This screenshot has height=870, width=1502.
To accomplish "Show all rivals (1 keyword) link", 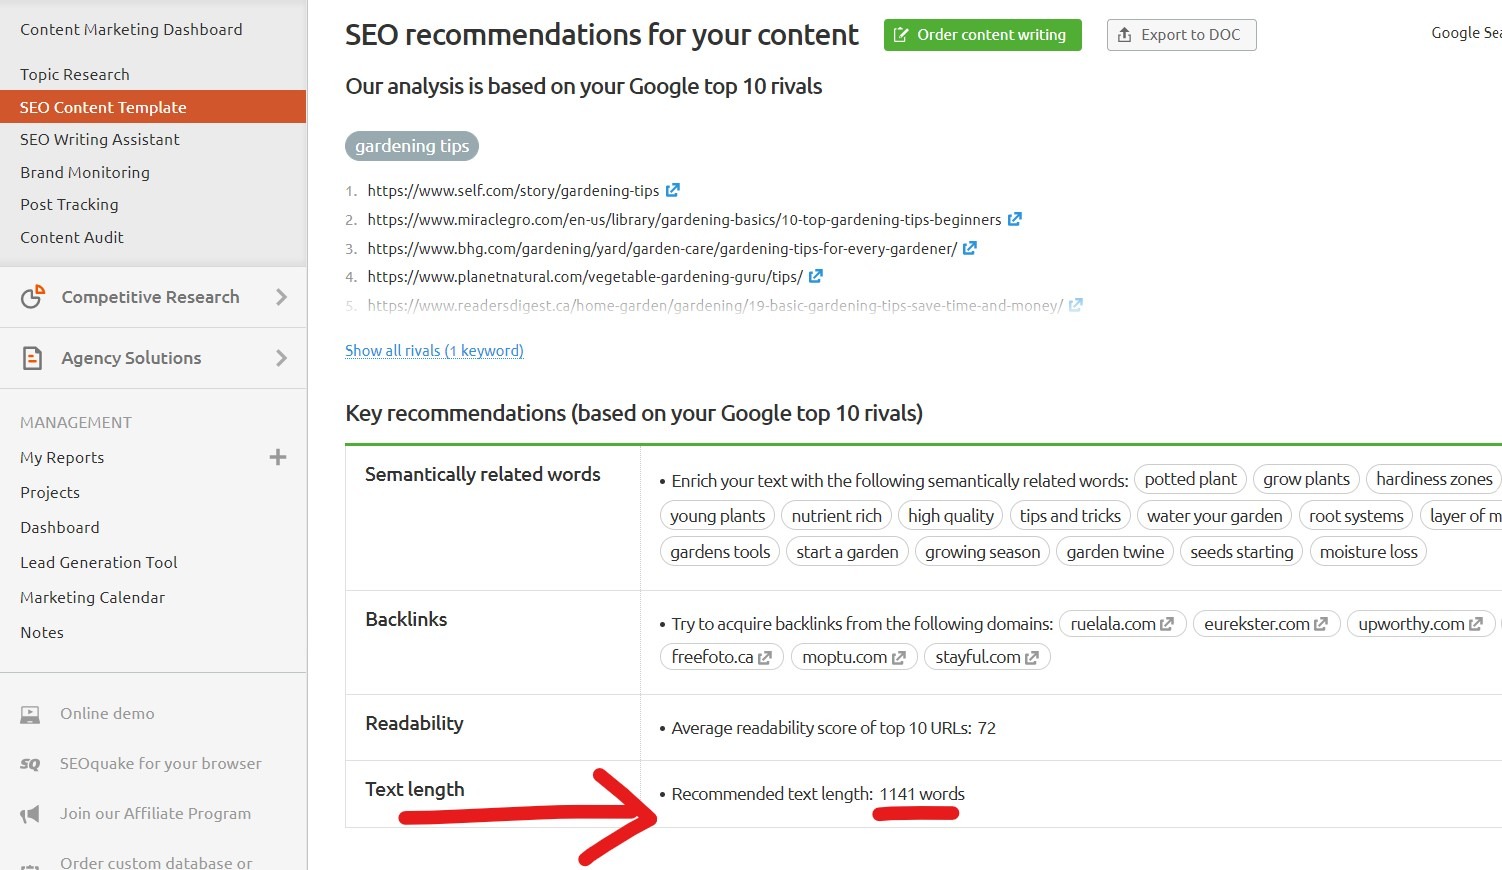I will click(434, 351).
